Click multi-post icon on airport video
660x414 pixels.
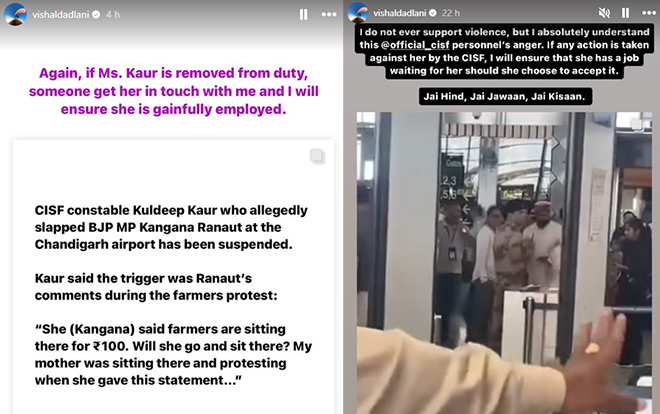coord(637,123)
